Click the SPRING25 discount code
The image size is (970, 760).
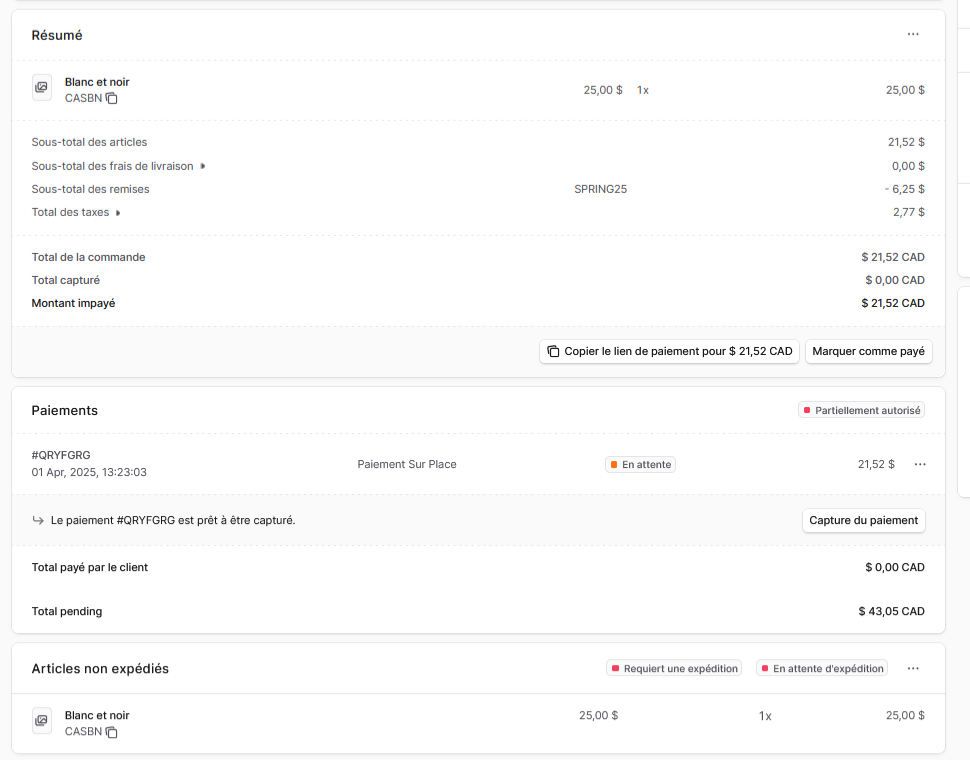(600, 189)
